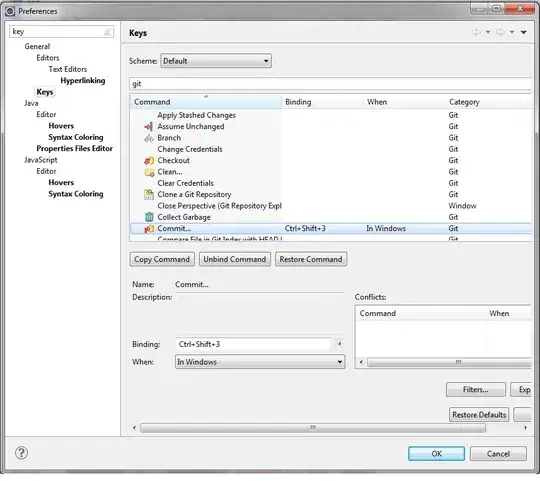This screenshot has width=540, height=481.
Task: Click the Unbind Command button
Action: point(235,259)
